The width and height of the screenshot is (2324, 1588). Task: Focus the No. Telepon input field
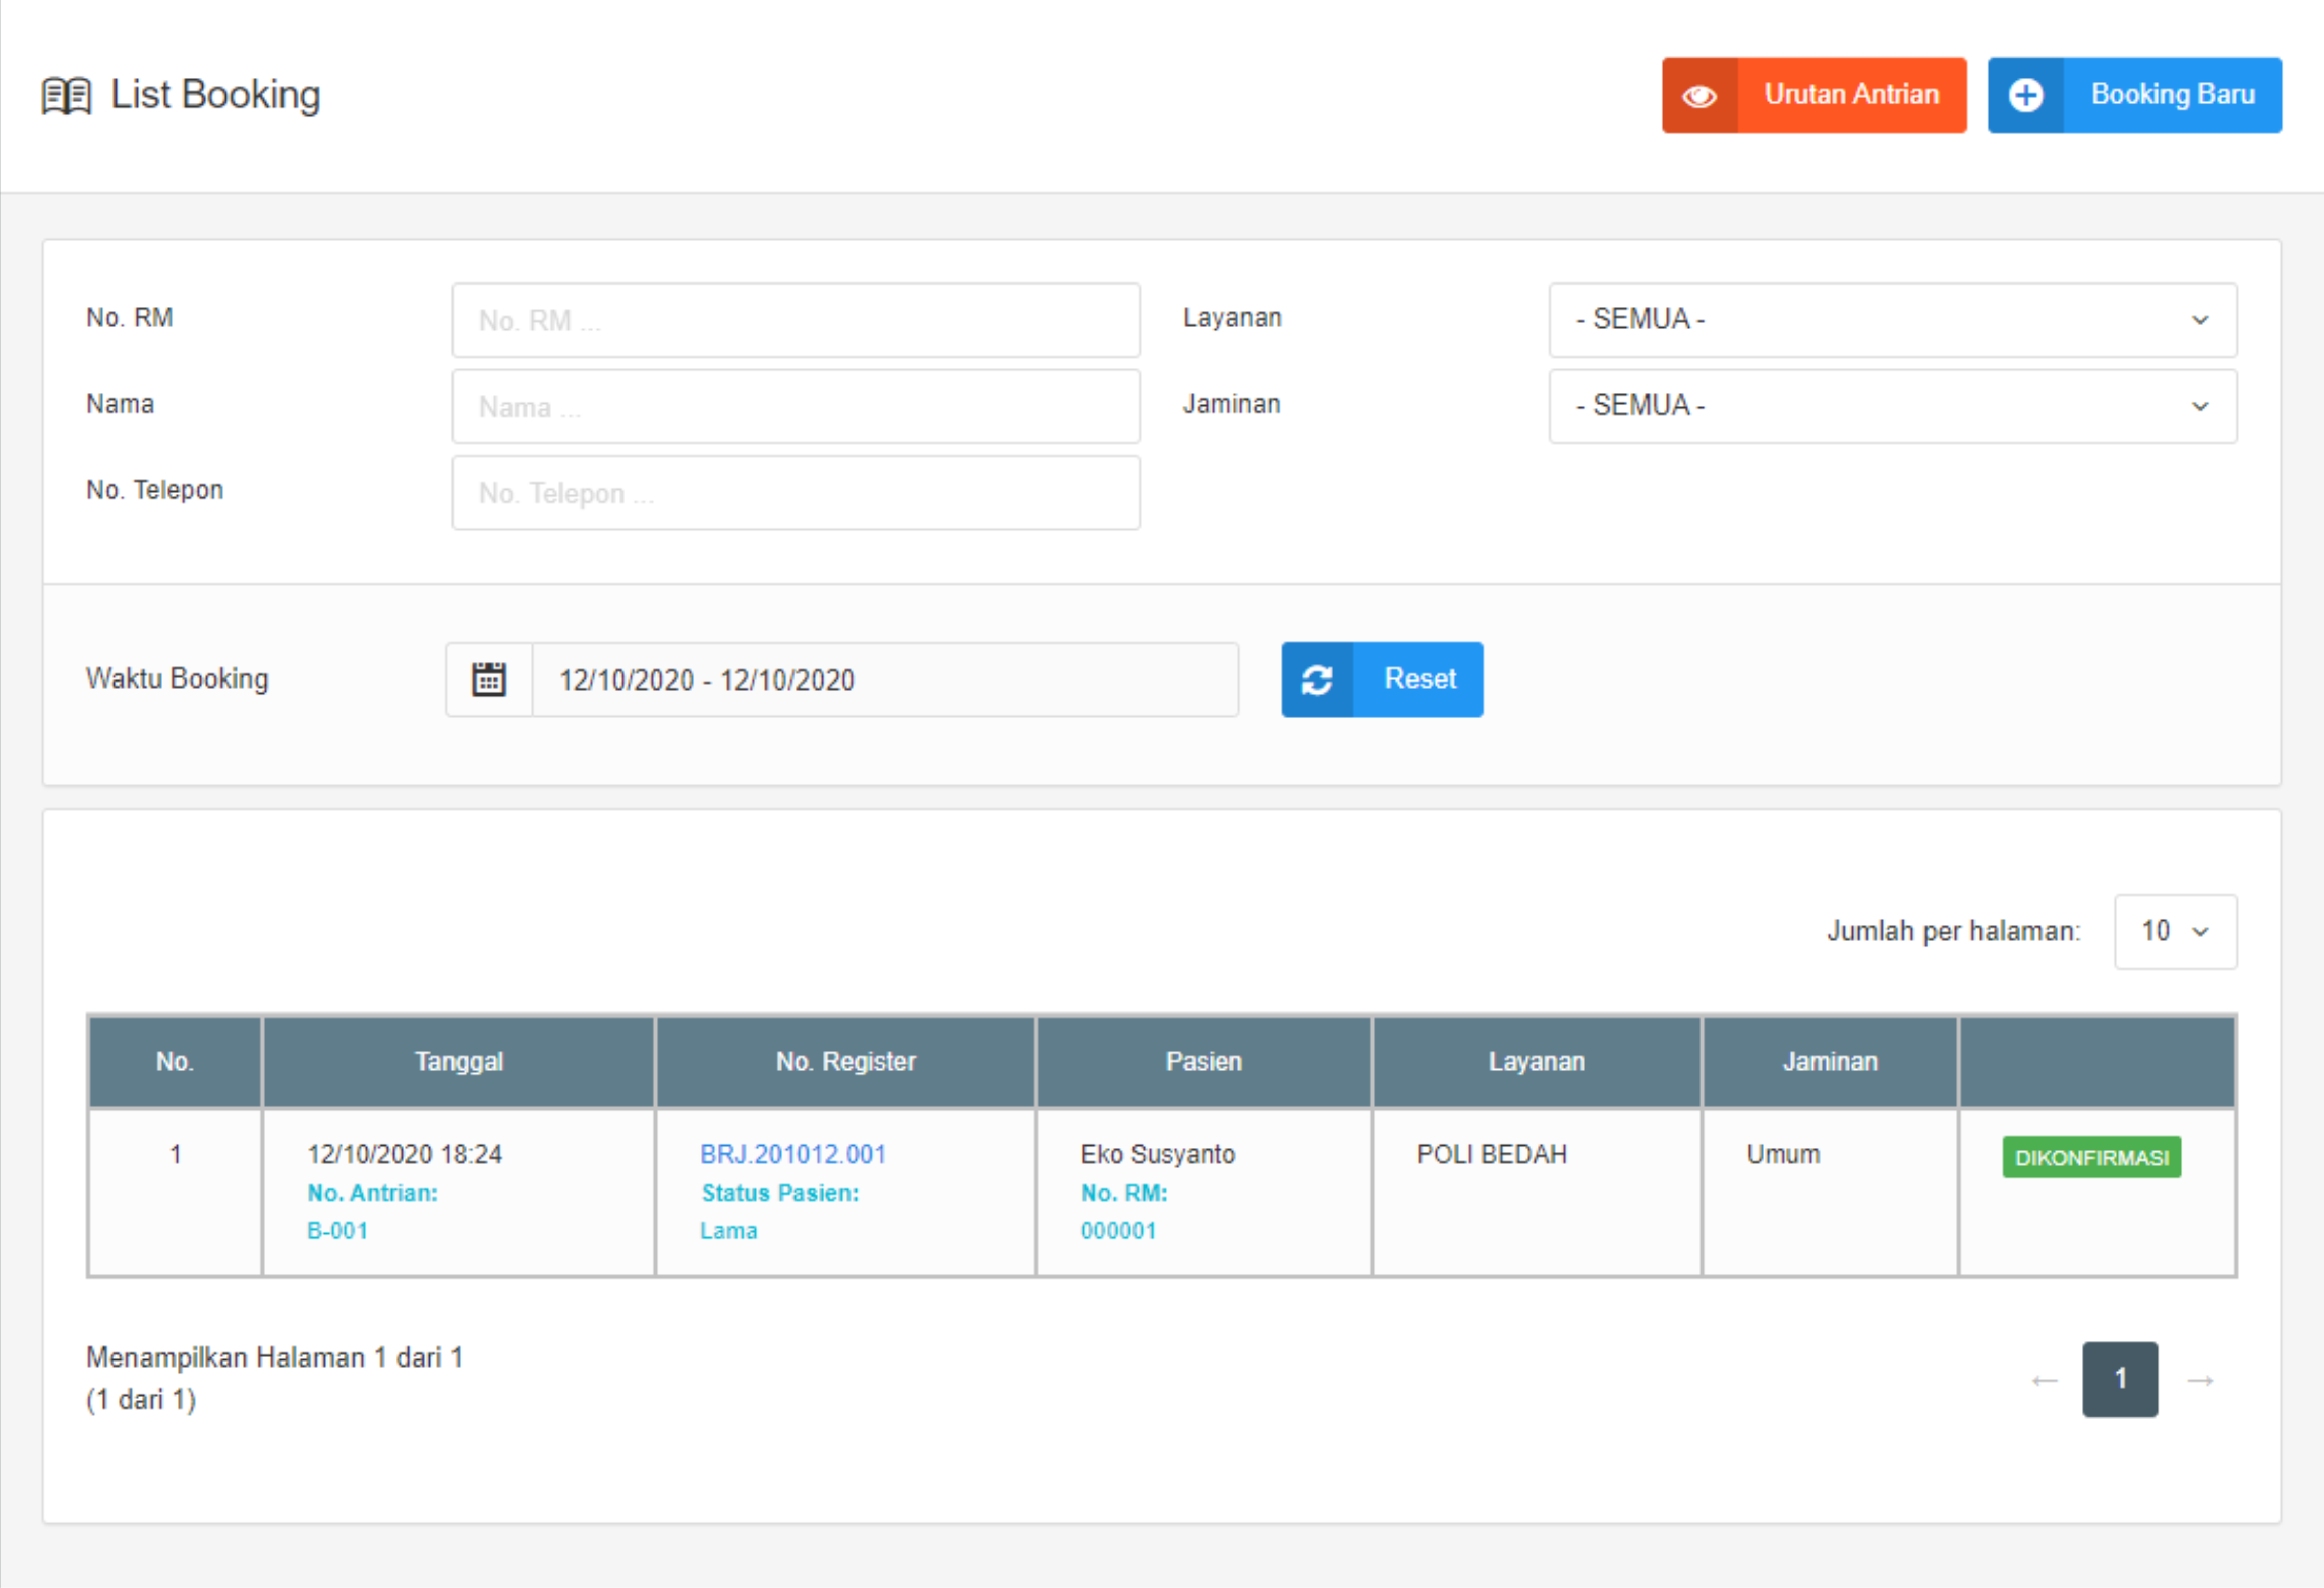[795, 493]
